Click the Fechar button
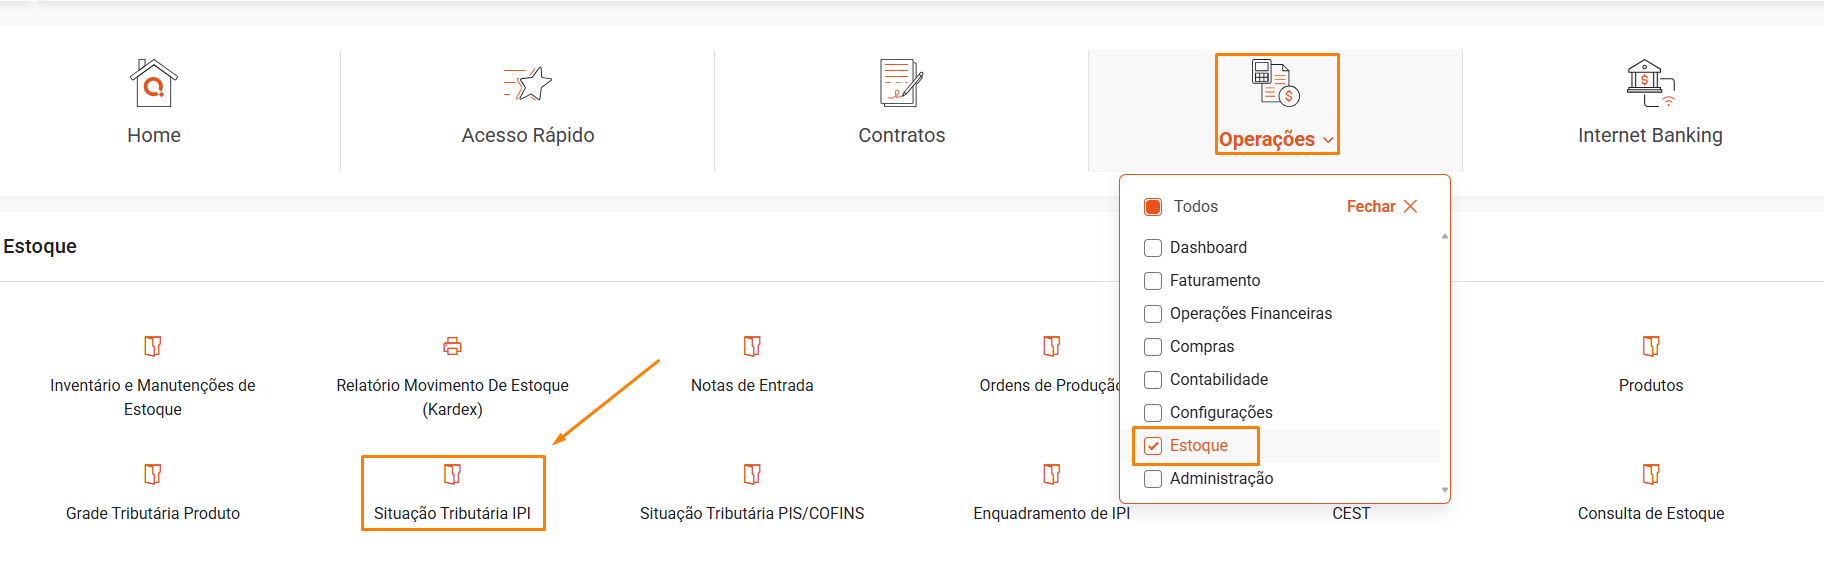The height and width of the screenshot is (572, 1824). tap(1382, 207)
